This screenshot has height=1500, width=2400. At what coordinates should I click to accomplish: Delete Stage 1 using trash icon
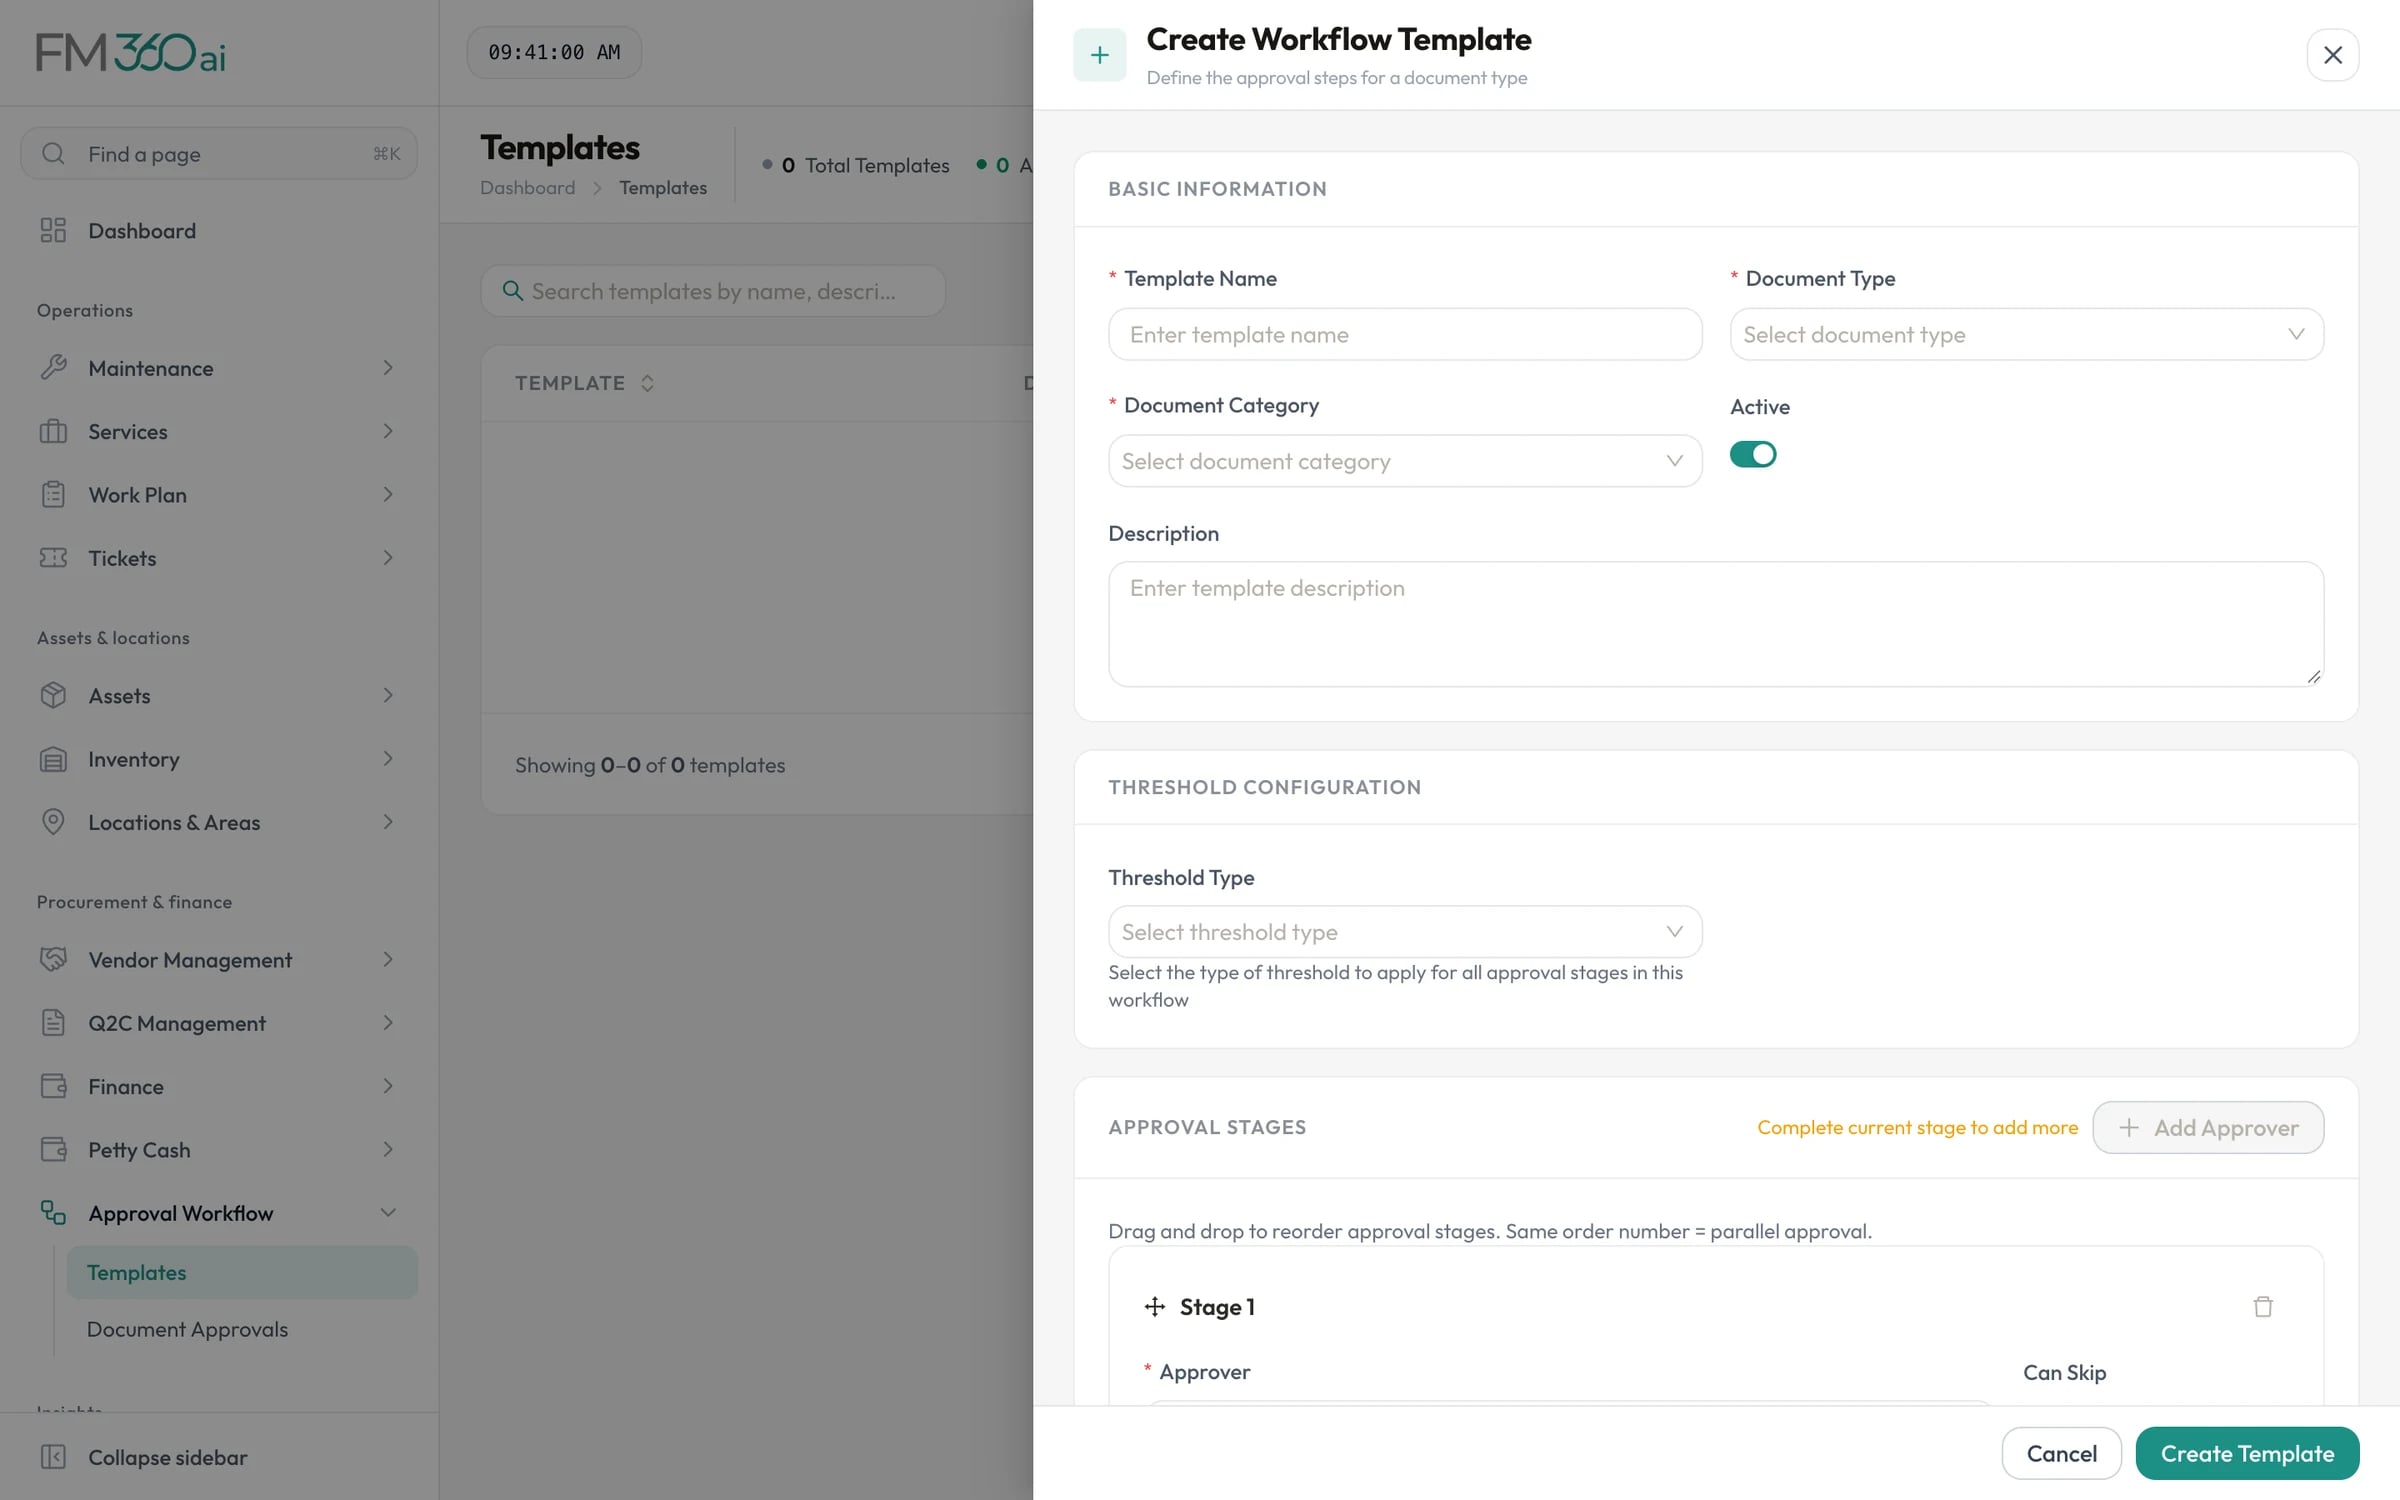[x=2263, y=1306]
